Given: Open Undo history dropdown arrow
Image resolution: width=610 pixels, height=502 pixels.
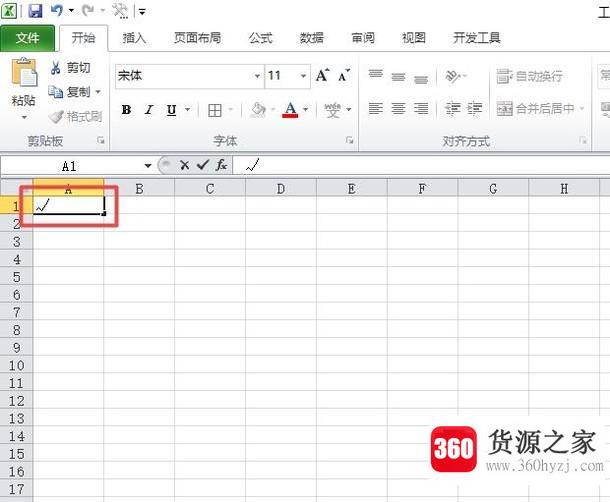Looking at the screenshot, I should 71,11.
